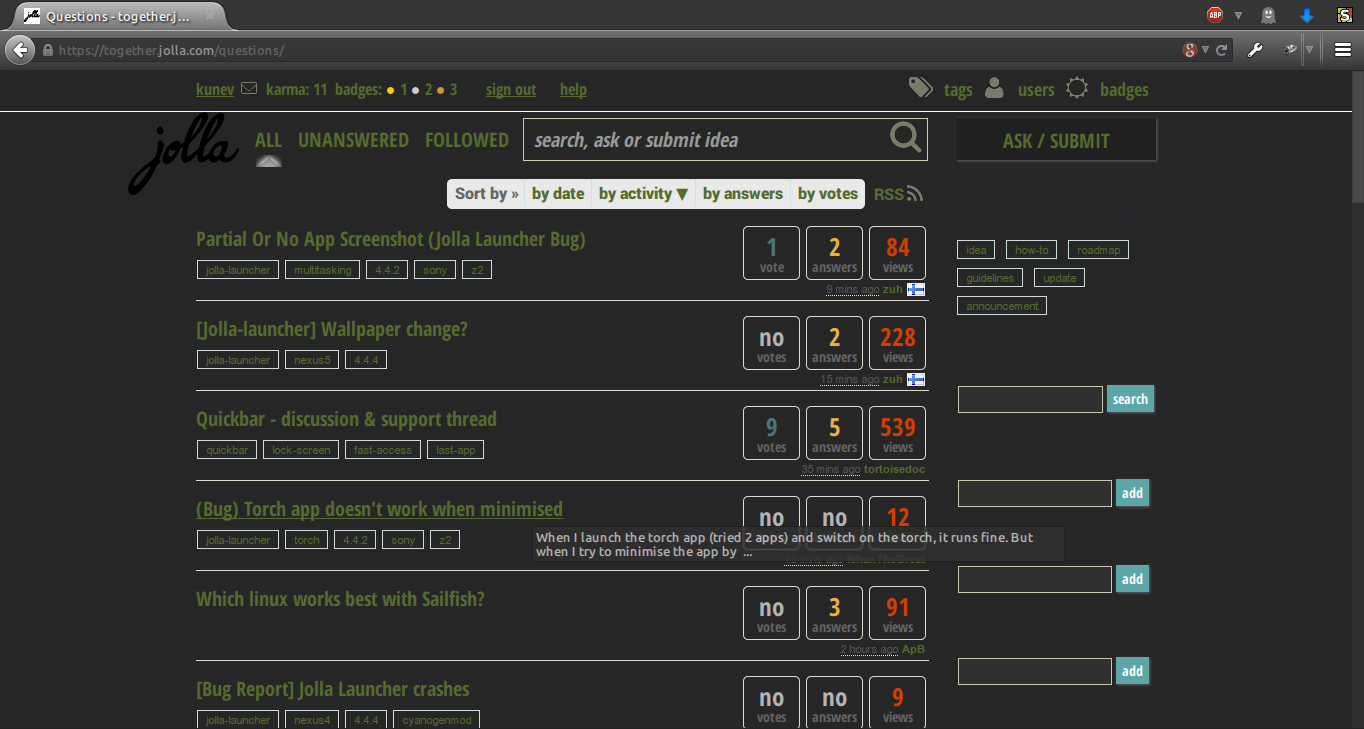The width and height of the screenshot is (1364, 729).
Task: Sort questions by answers
Action: coord(743,194)
